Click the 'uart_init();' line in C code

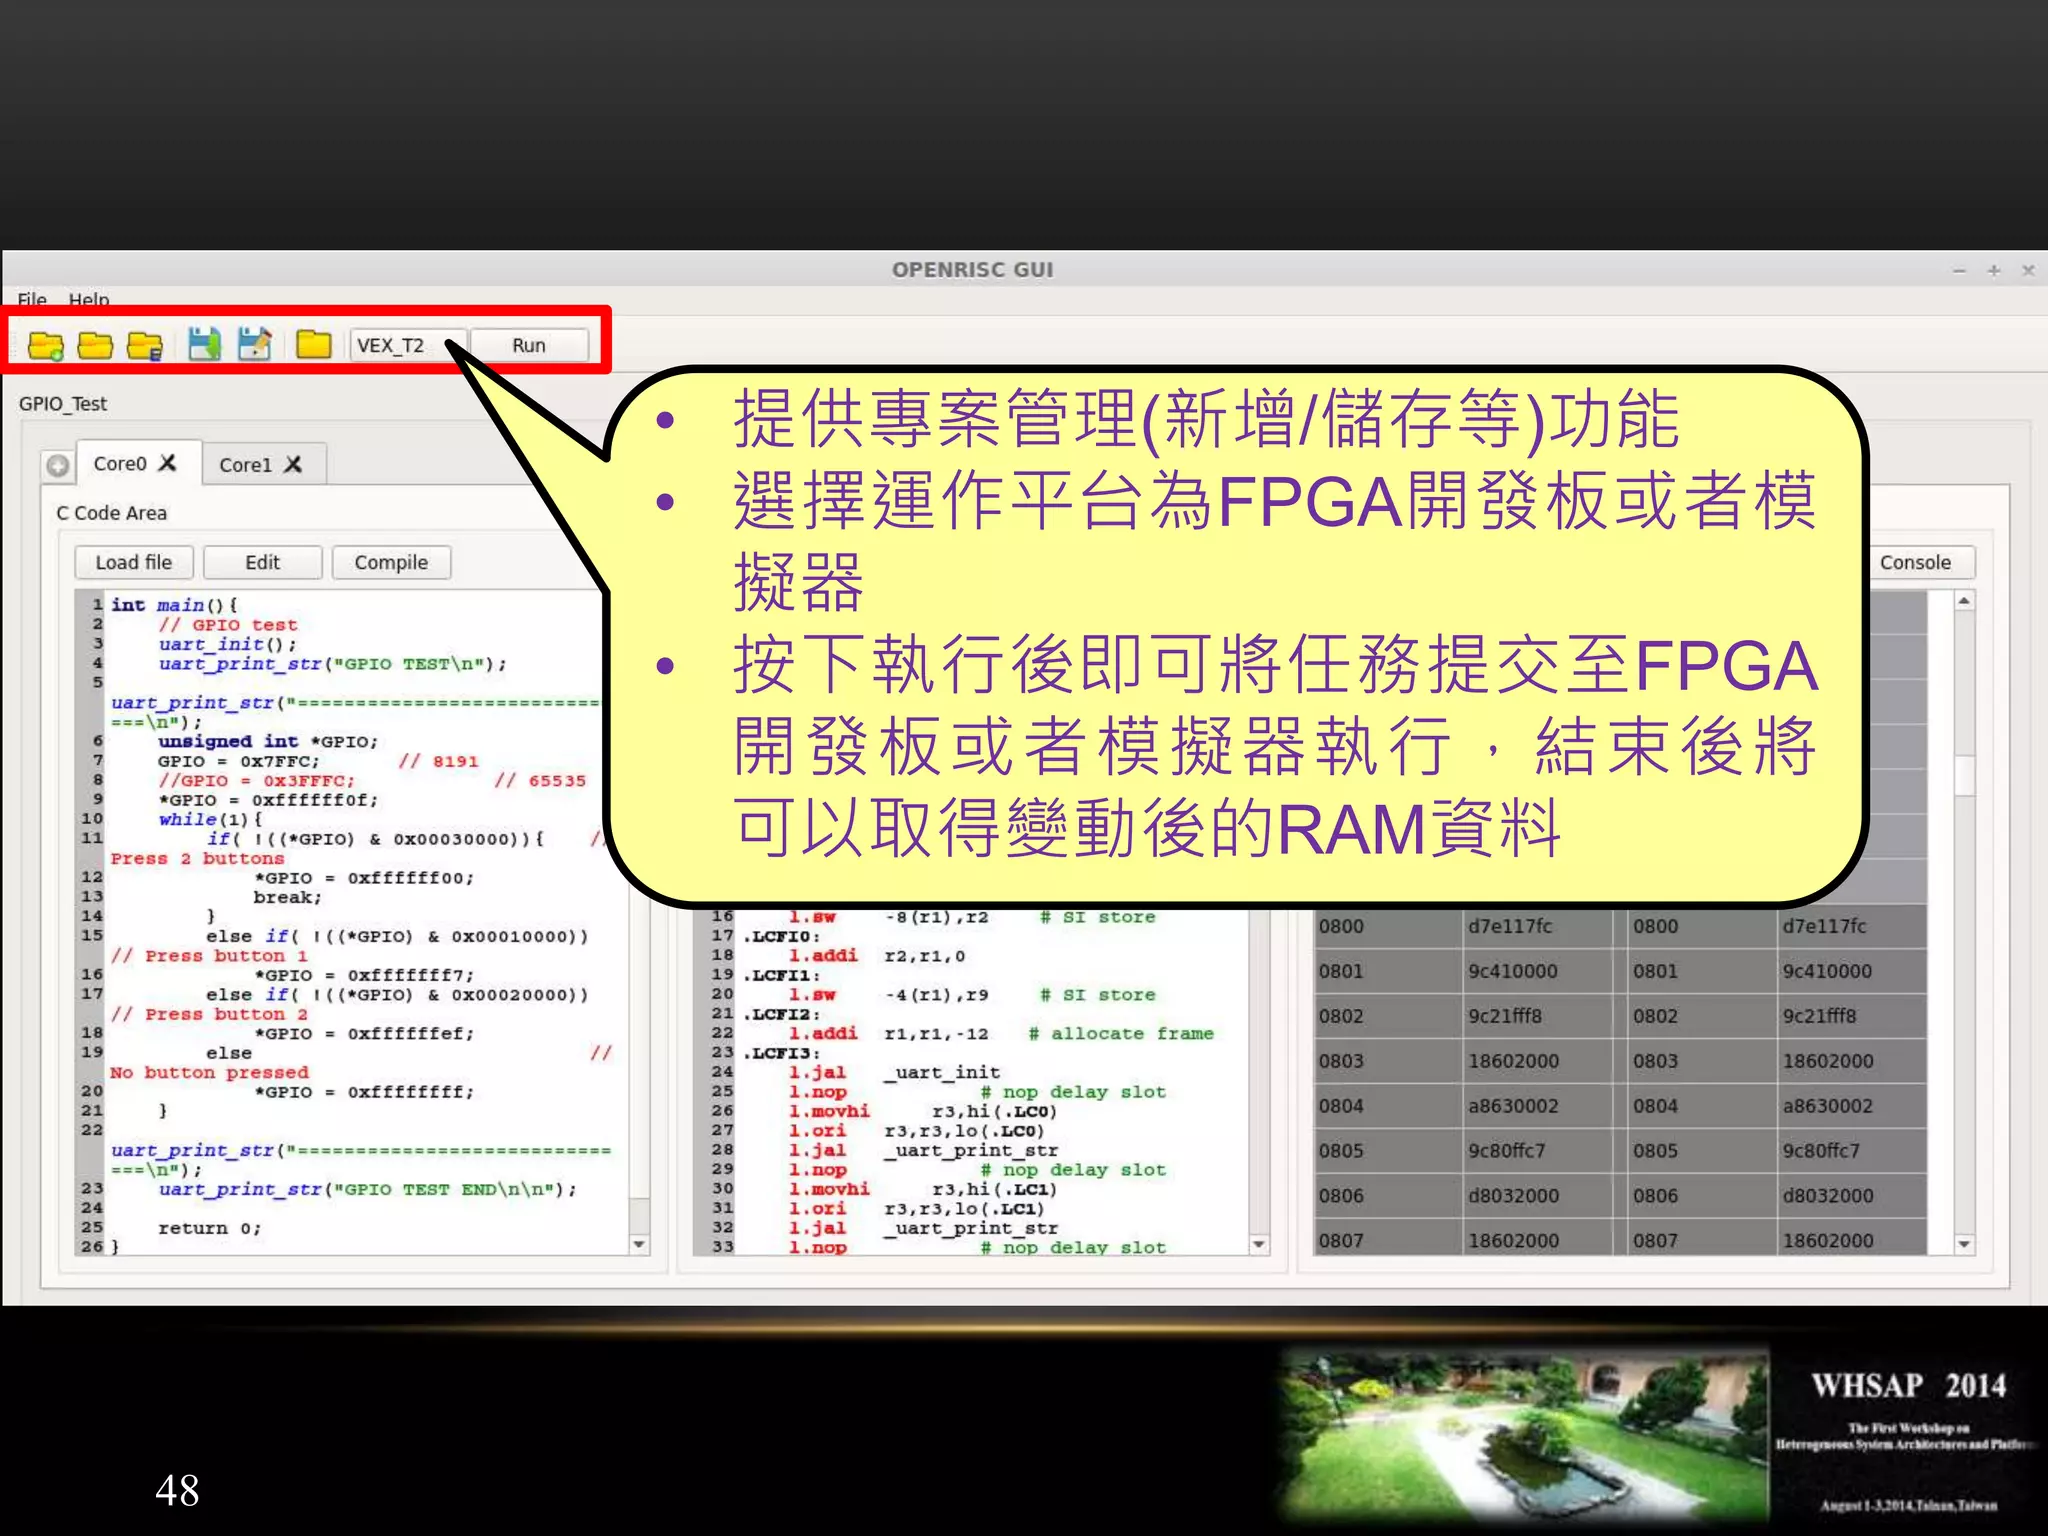point(227,644)
